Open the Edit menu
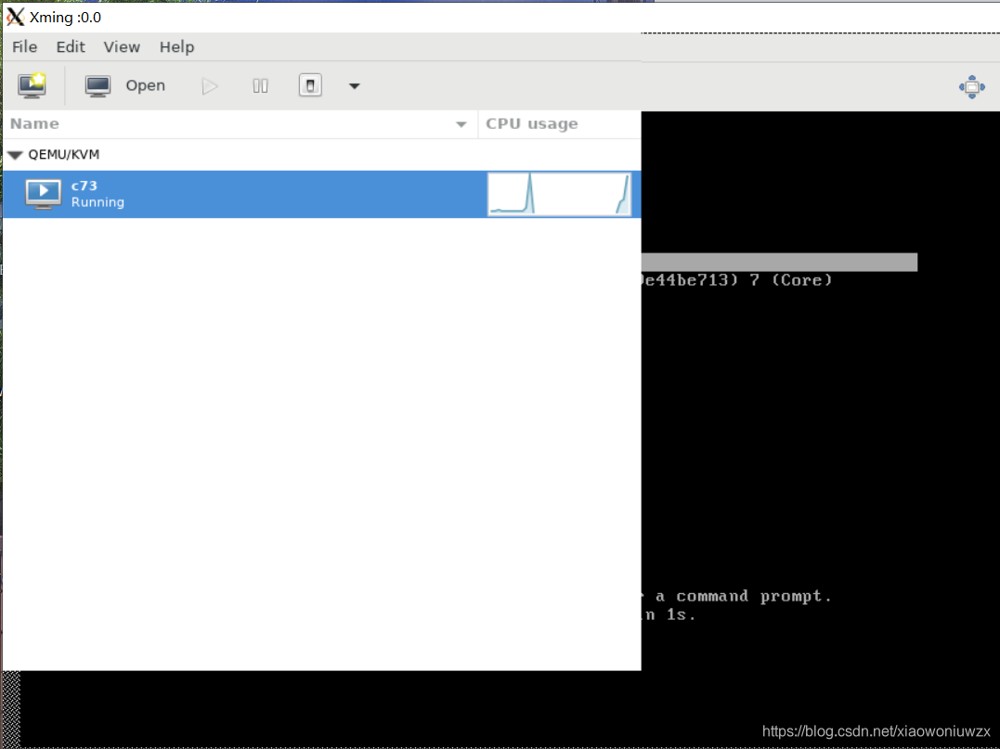This screenshot has height=749, width=1000. pyautogui.click(x=70, y=47)
